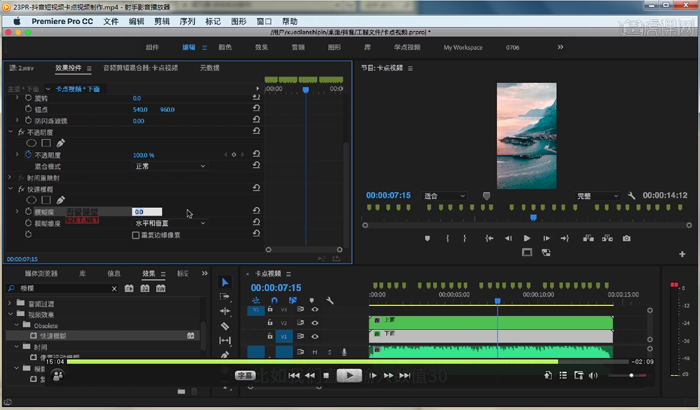This screenshot has width=700, height=410.
Task: Click the 模糊度 value field
Action: (x=146, y=212)
